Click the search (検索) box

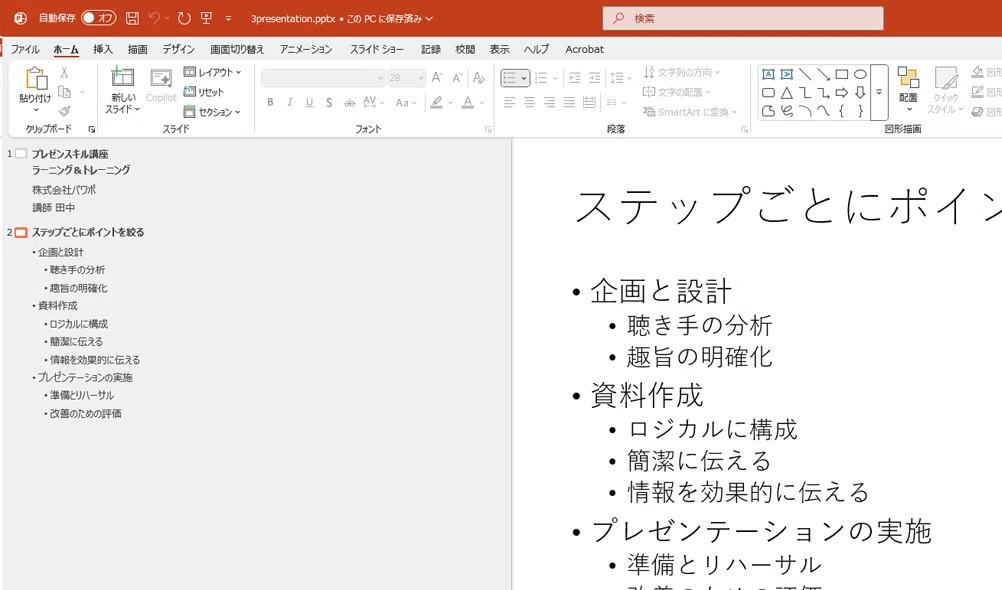point(743,19)
